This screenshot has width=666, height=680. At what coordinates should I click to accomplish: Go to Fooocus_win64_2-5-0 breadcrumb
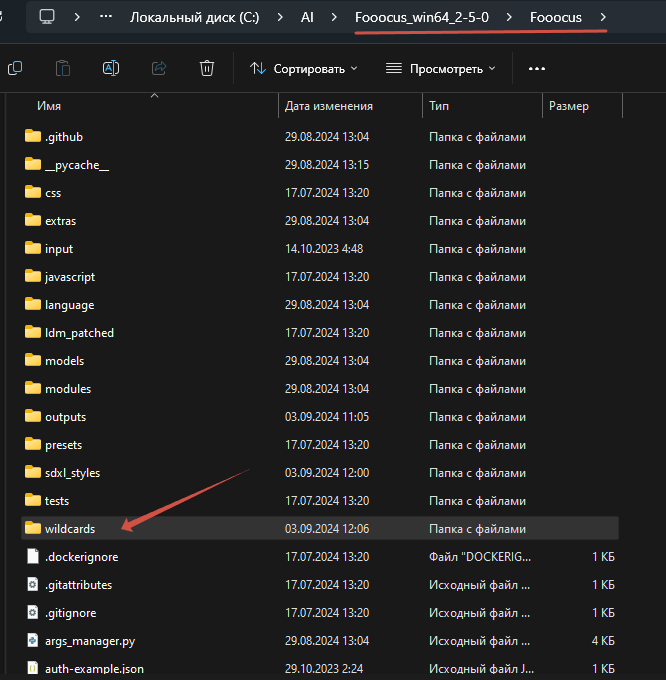[x=422, y=17]
